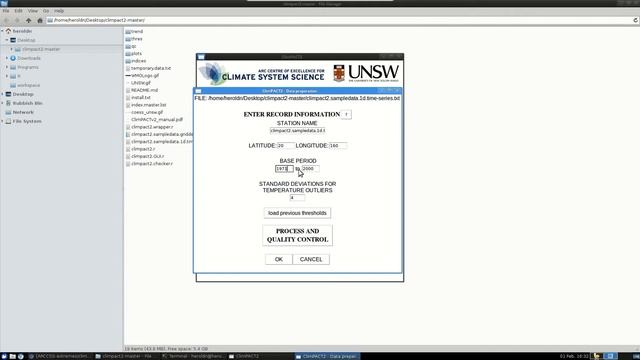Expand the climpact2-master tree node
This screenshot has height=360, width=640.
pos(11,49)
